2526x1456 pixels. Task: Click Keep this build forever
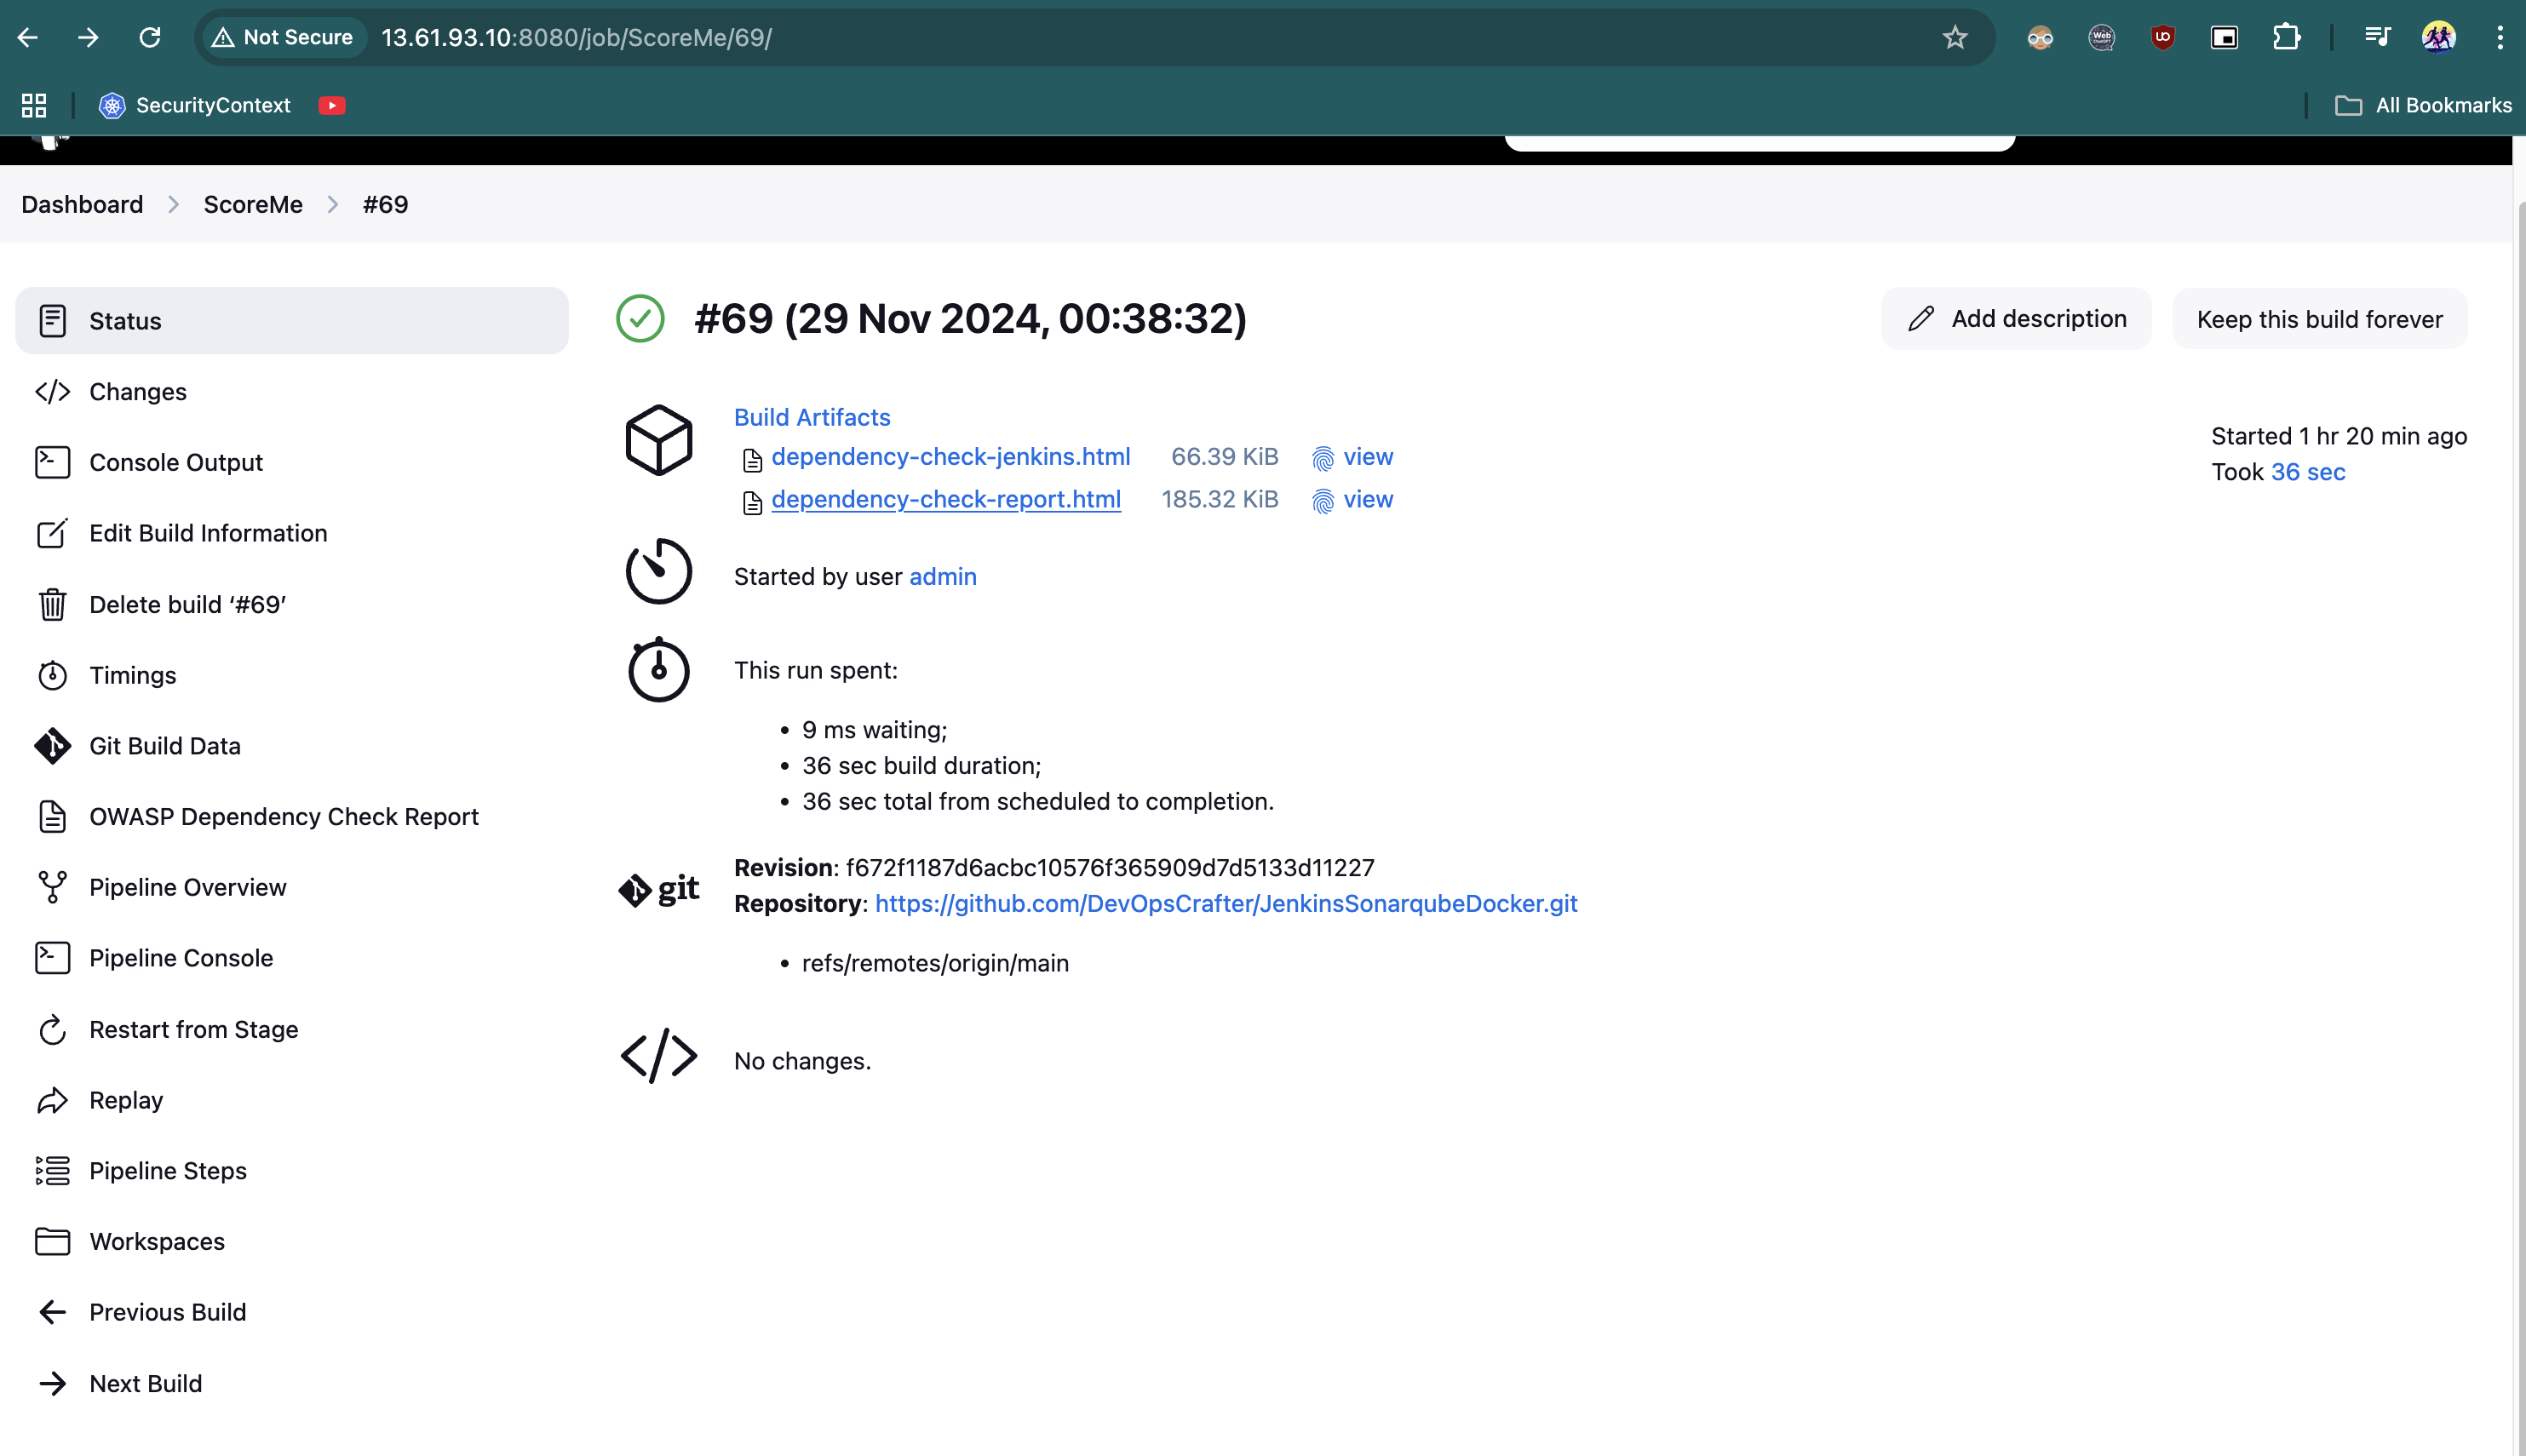tap(2319, 319)
